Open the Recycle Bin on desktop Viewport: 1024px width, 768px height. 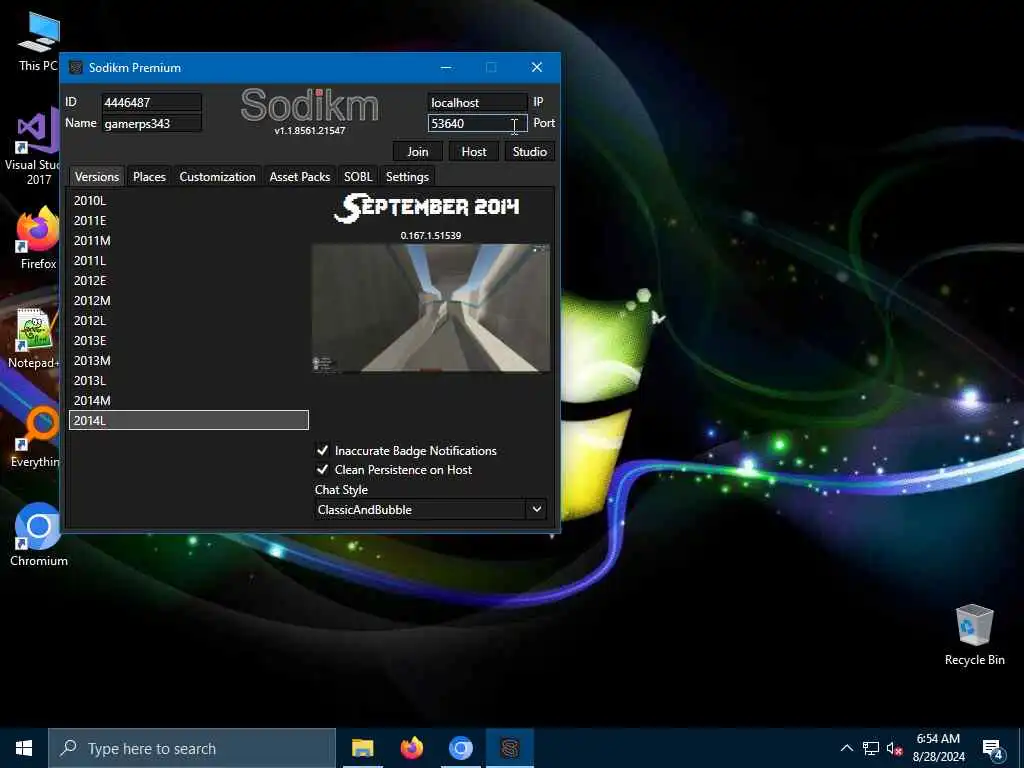[x=974, y=635]
